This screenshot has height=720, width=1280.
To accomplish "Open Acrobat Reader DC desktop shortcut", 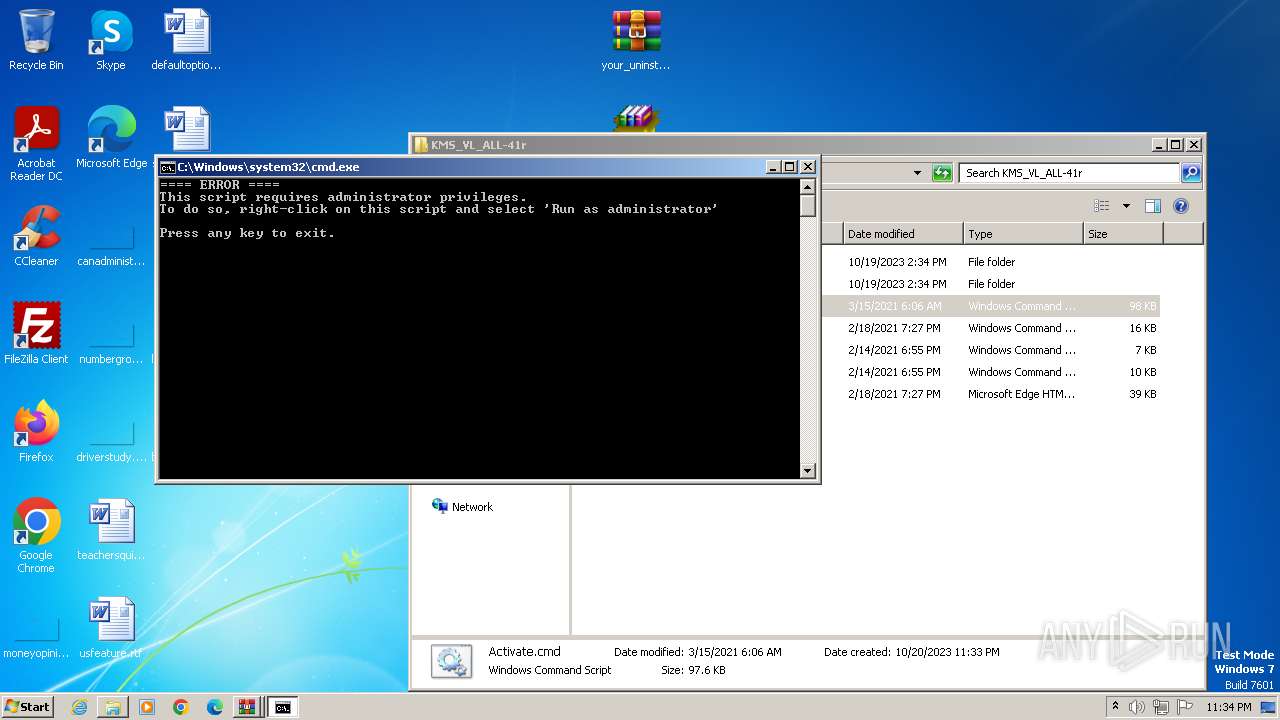I will tap(36, 144).
